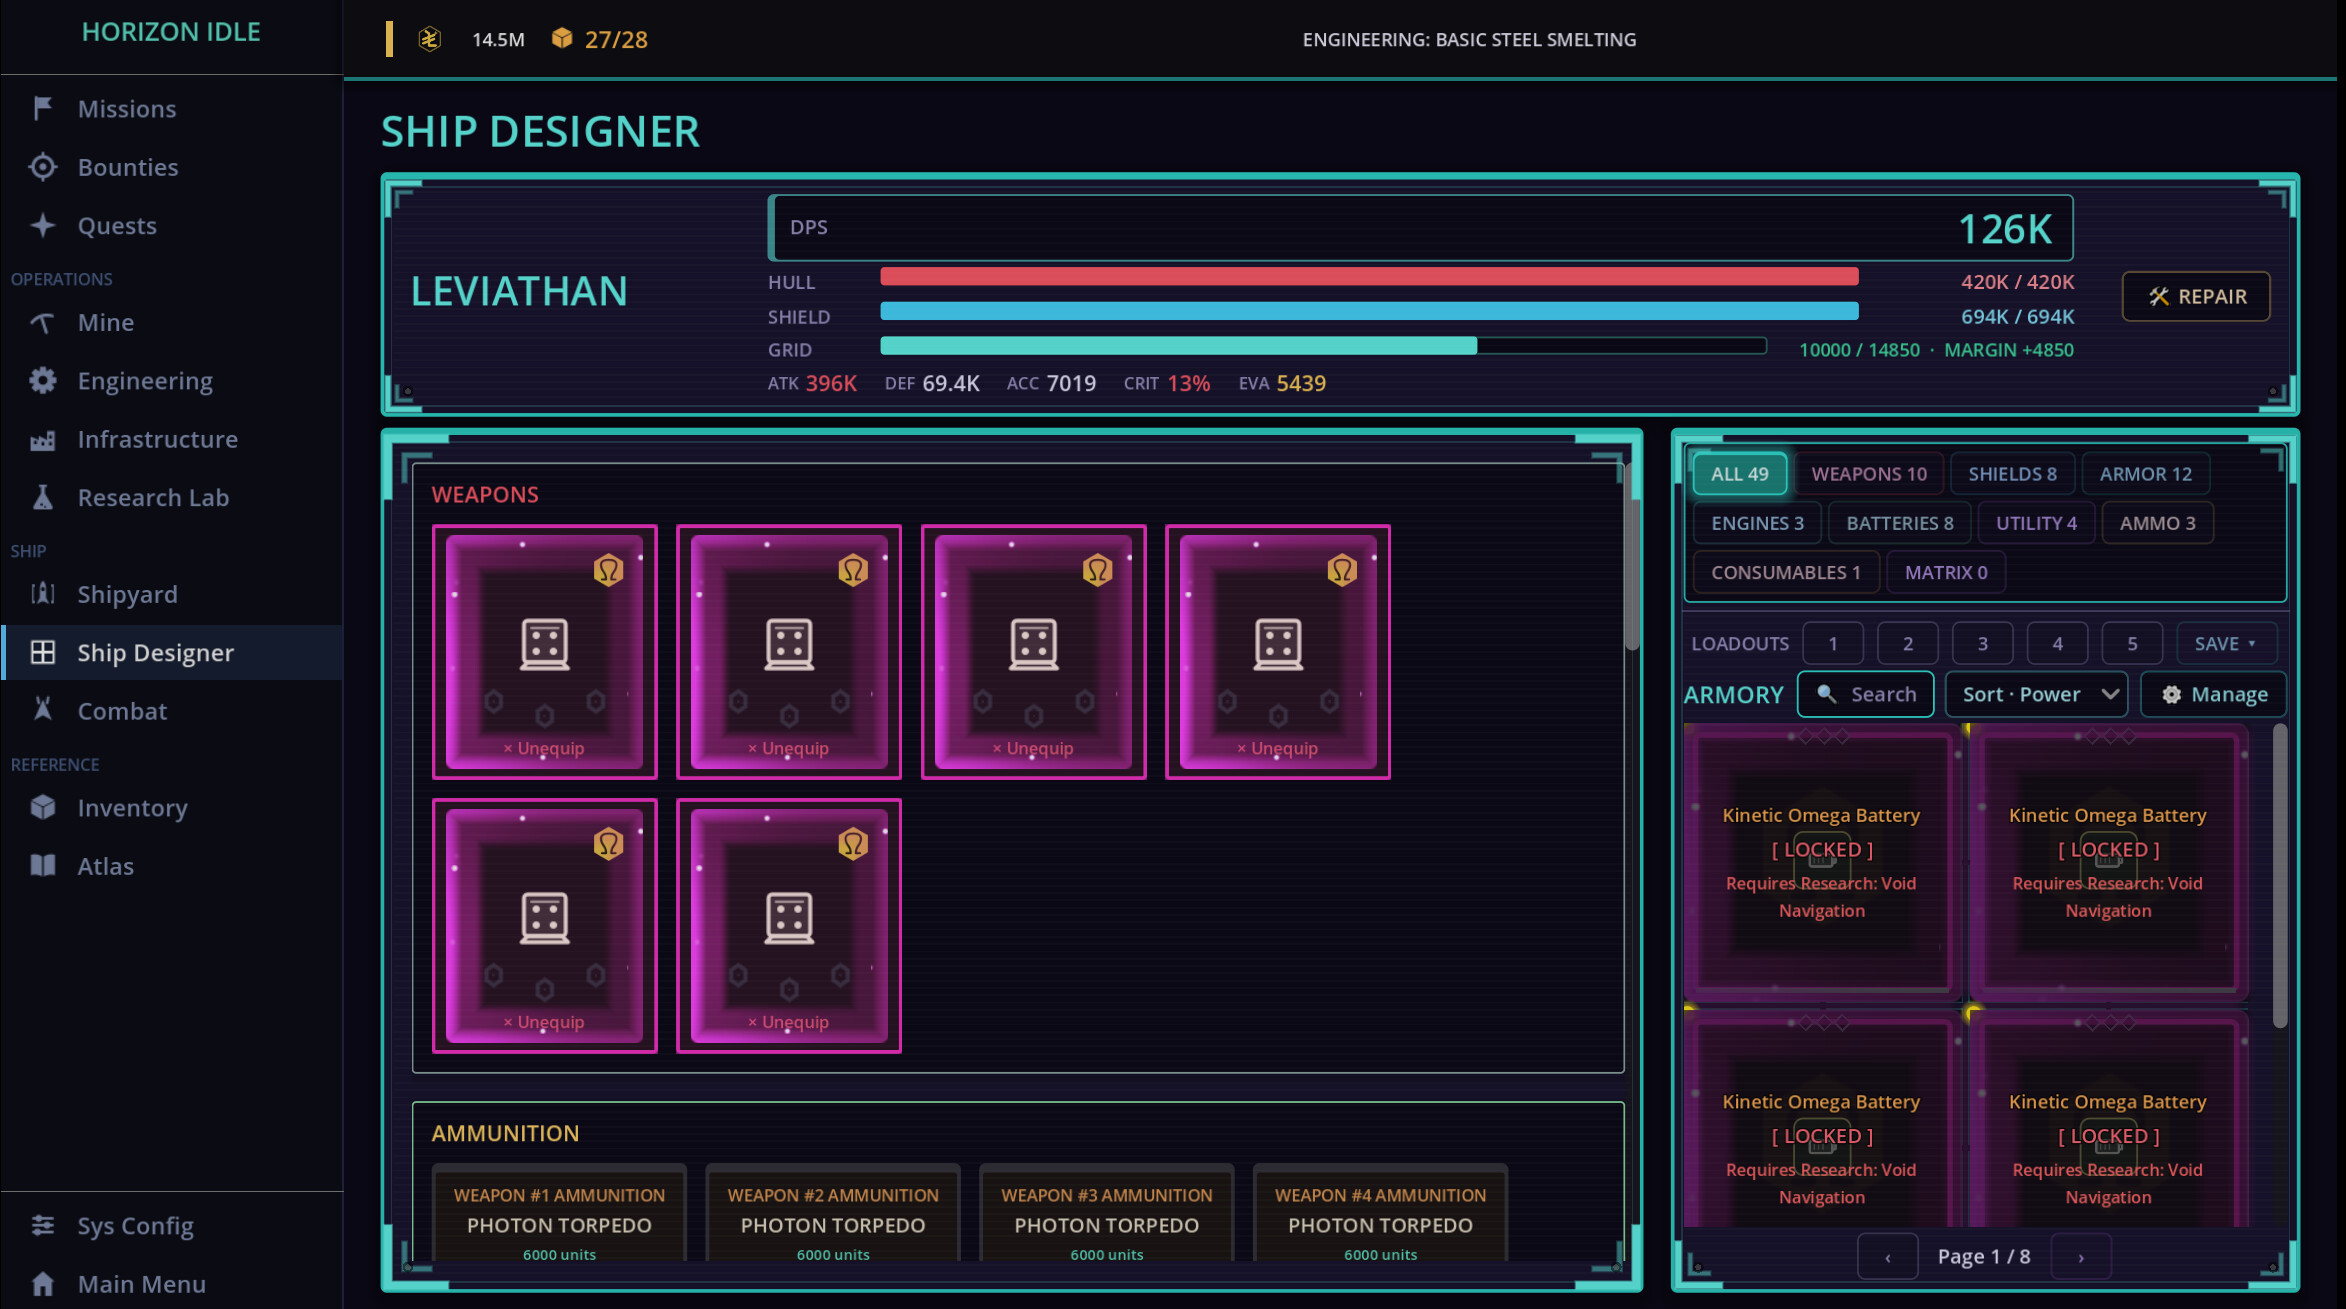Viewport: 2346px width, 1309px height.
Task: Open Inventory via the cube icon
Action: [42, 807]
